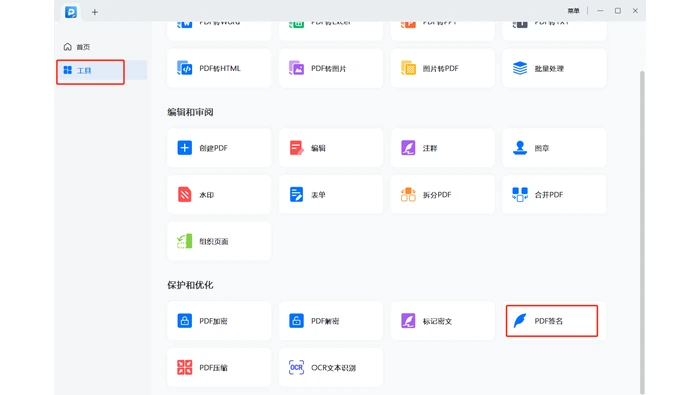Open the PDF转HTML converter tool

click(x=219, y=68)
